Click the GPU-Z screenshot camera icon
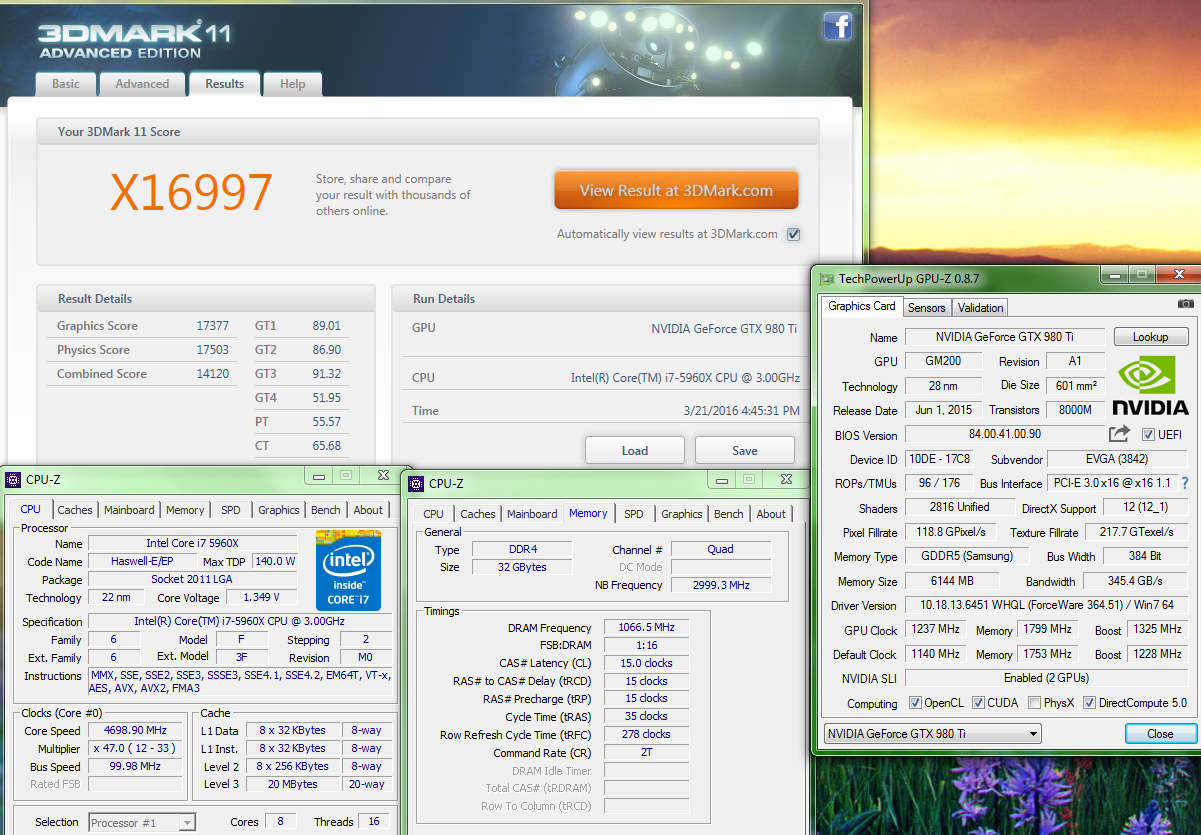Image resolution: width=1201 pixels, height=835 pixels. pyautogui.click(x=1185, y=304)
